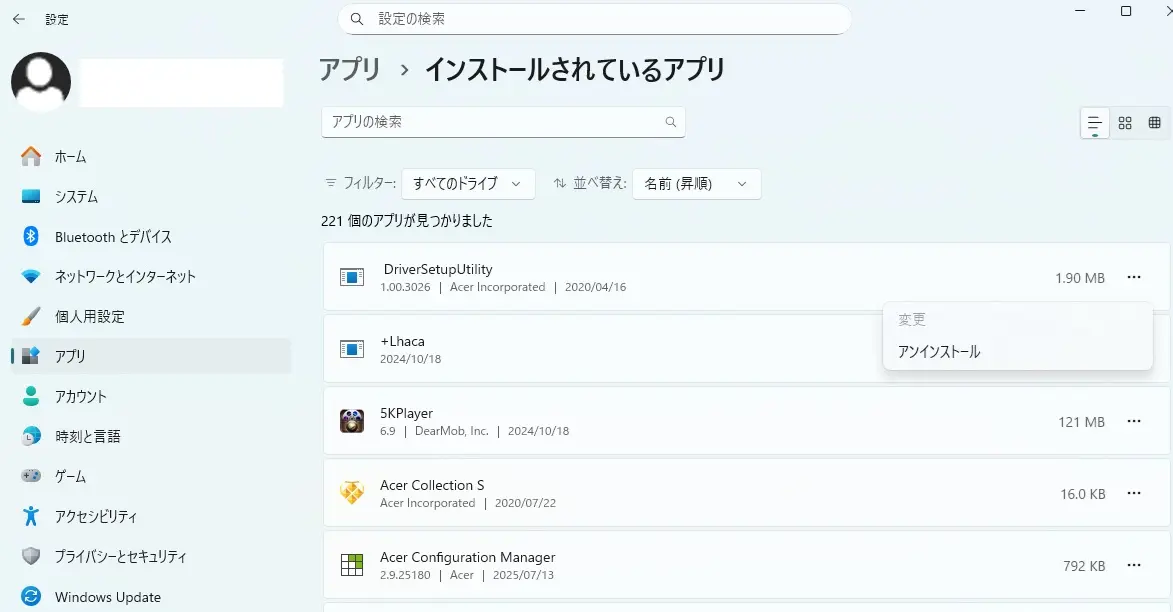Screen dimensions: 1173x612
Task: Open more options for Acer Collection S
Action: pyautogui.click(x=1134, y=493)
